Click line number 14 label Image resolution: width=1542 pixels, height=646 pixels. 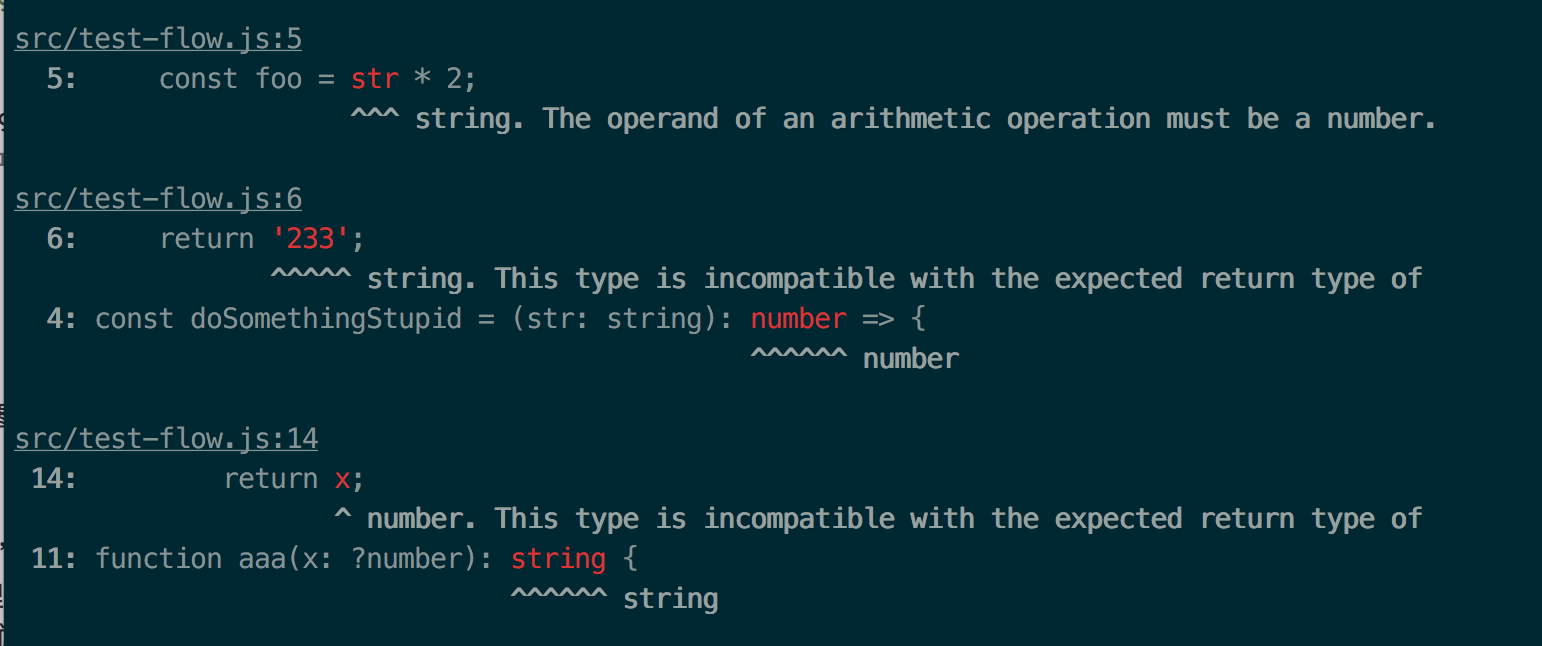click(54, 479)
